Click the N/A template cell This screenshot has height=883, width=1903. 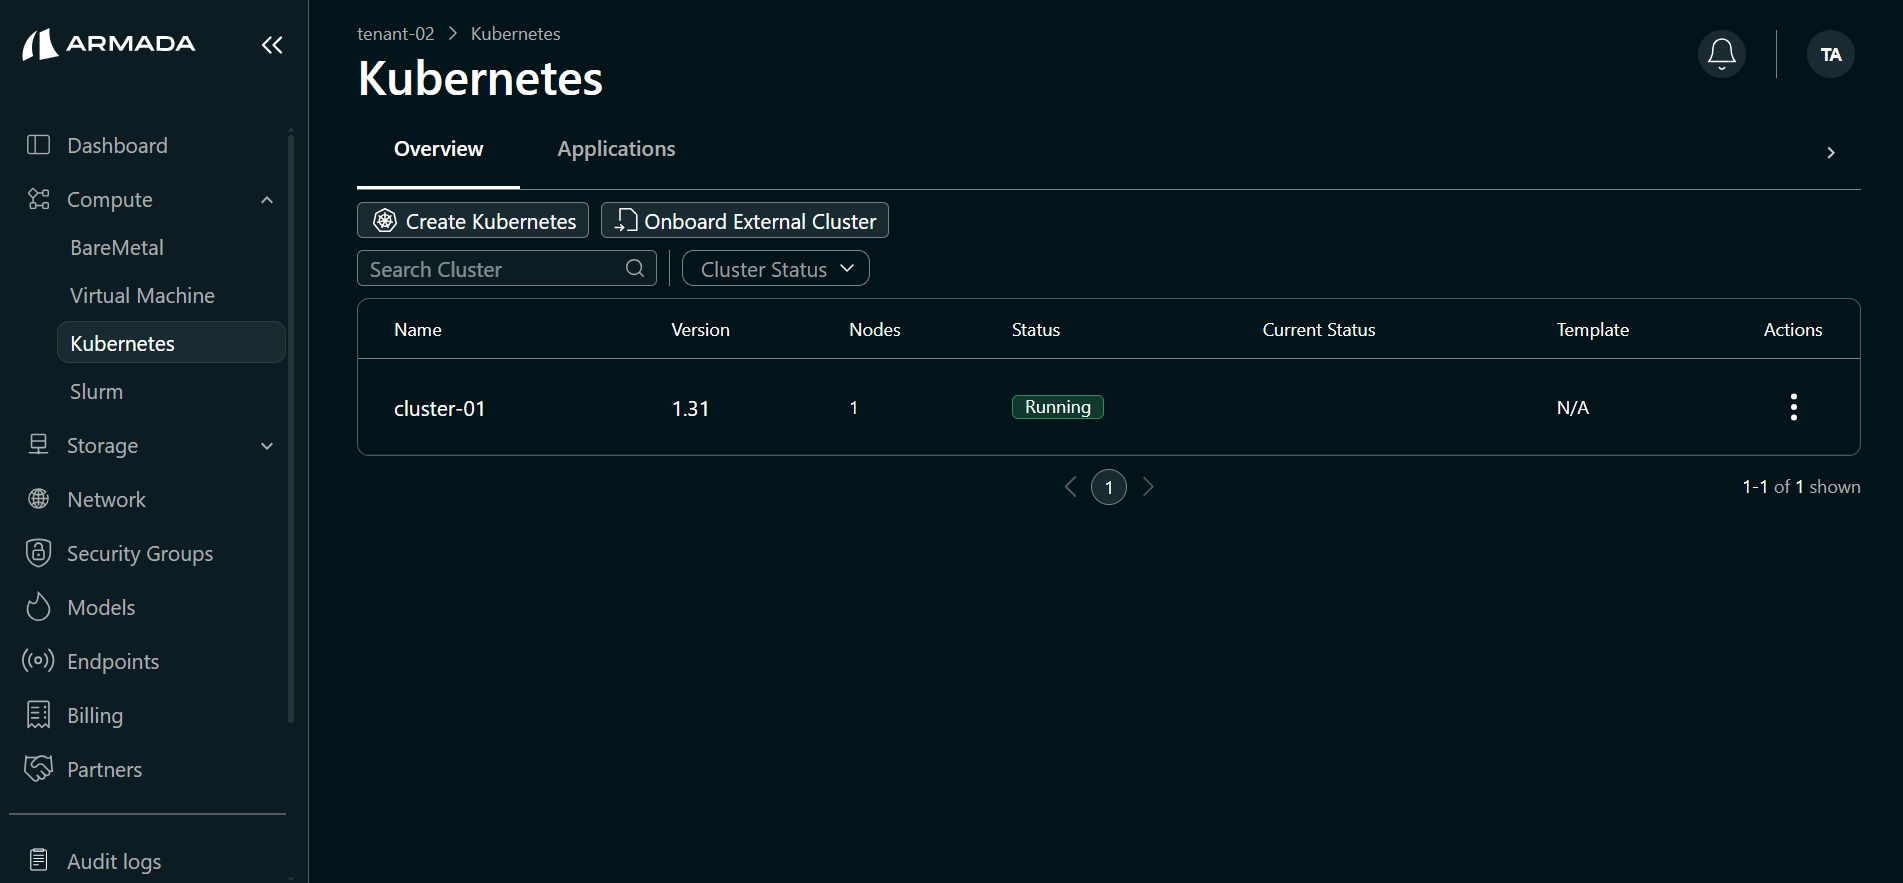tap(1573, 407)
